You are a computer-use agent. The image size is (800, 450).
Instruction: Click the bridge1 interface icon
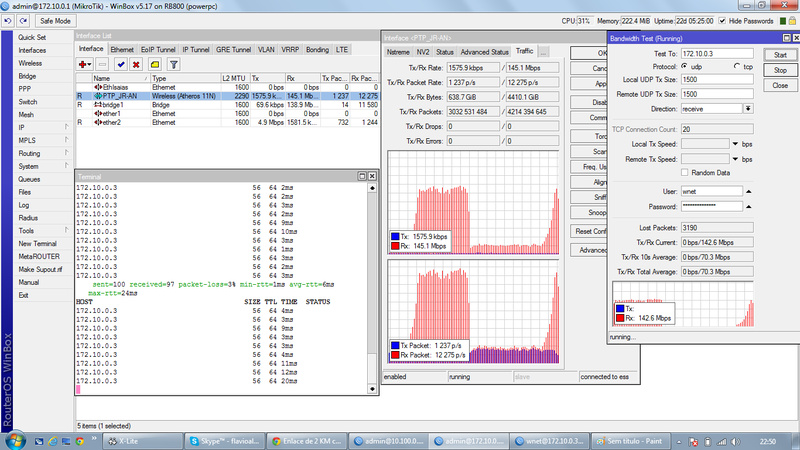[x=97, y=105]
